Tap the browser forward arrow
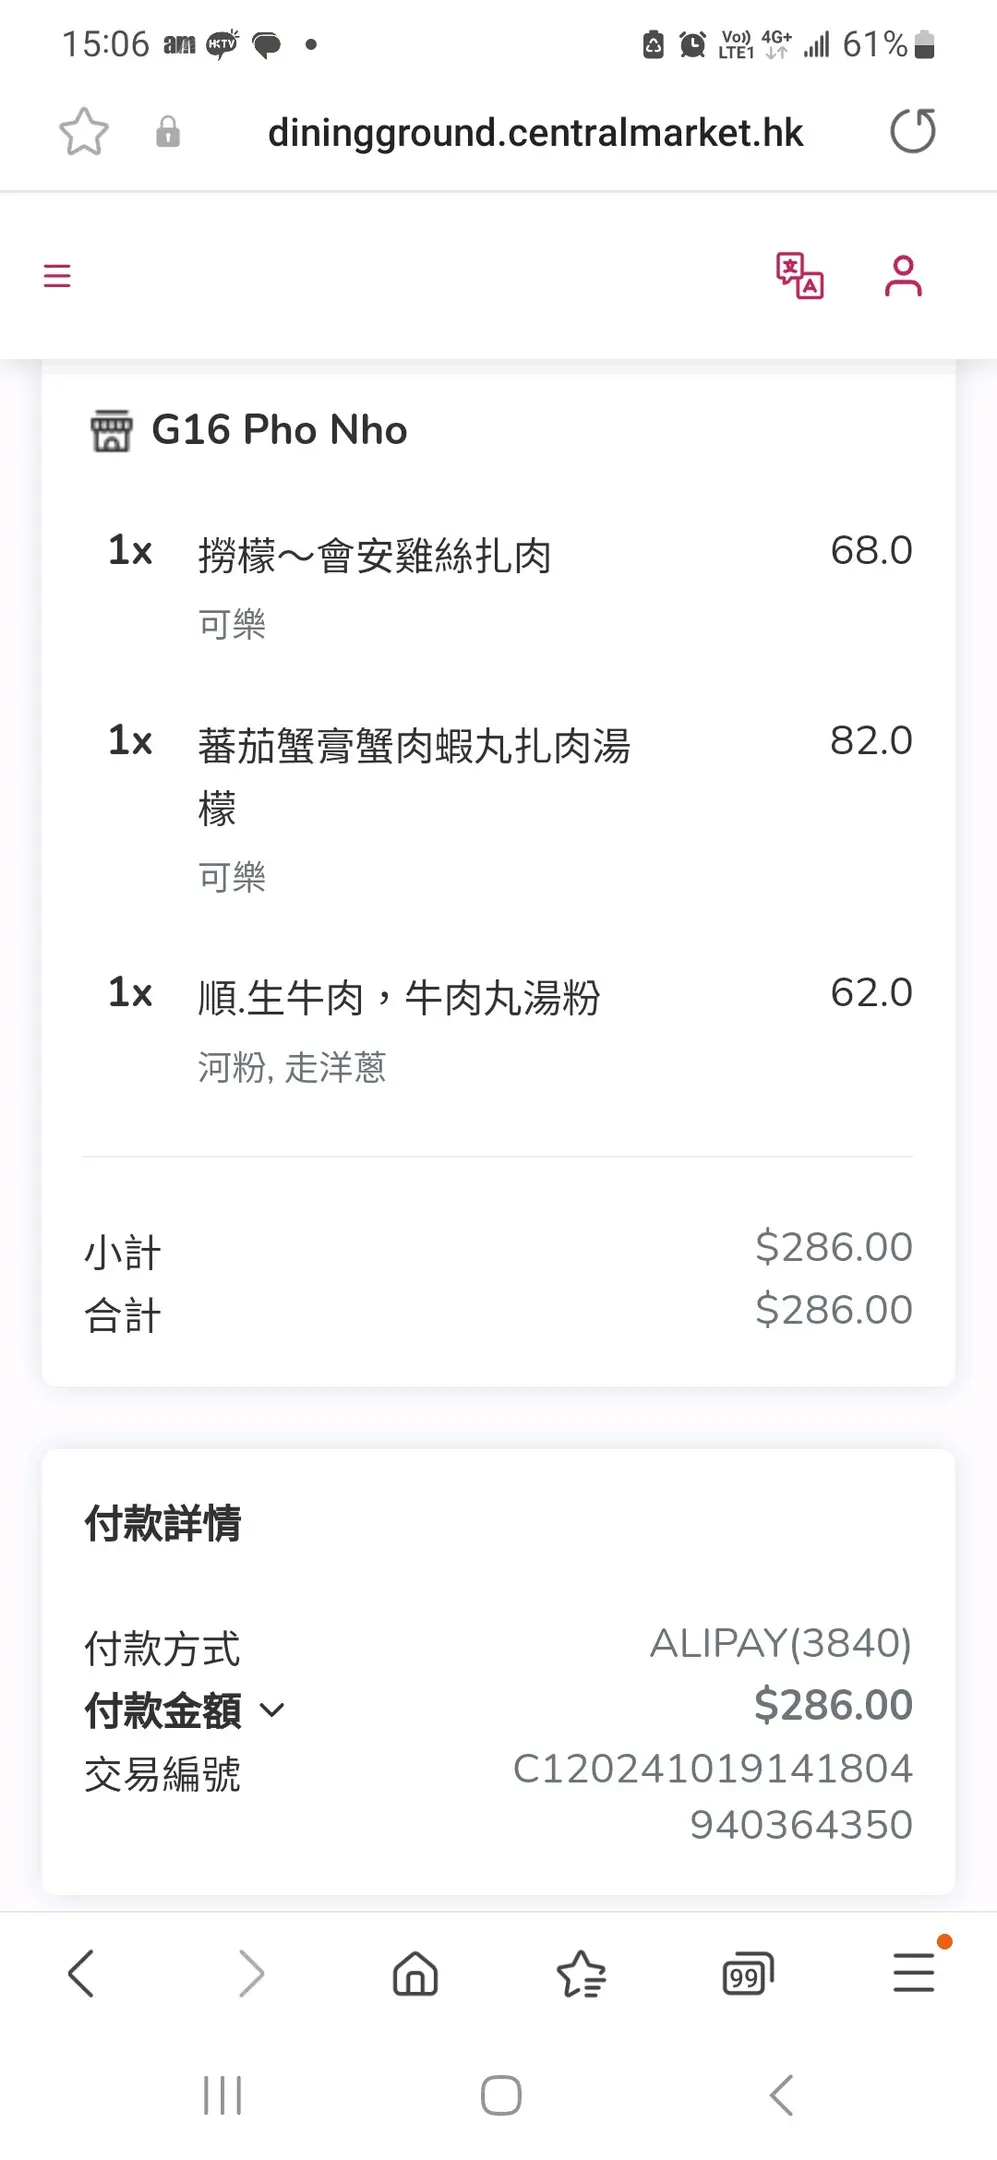997x2160 pixels. [x=251, y=1974]
